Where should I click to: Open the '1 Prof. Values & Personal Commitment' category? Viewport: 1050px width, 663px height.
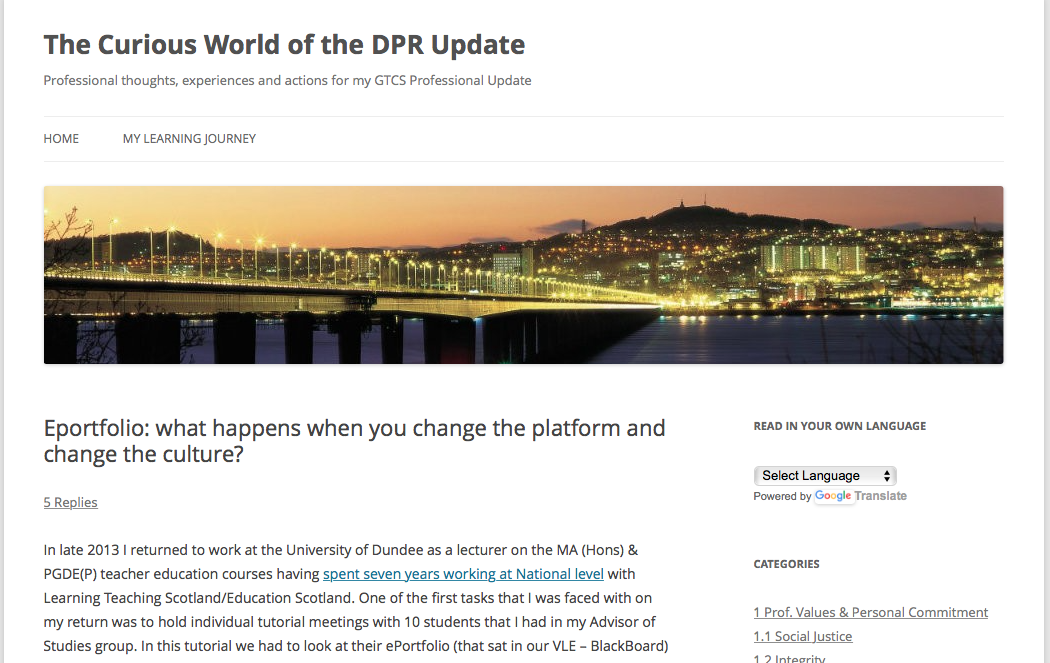pos(870,612)
